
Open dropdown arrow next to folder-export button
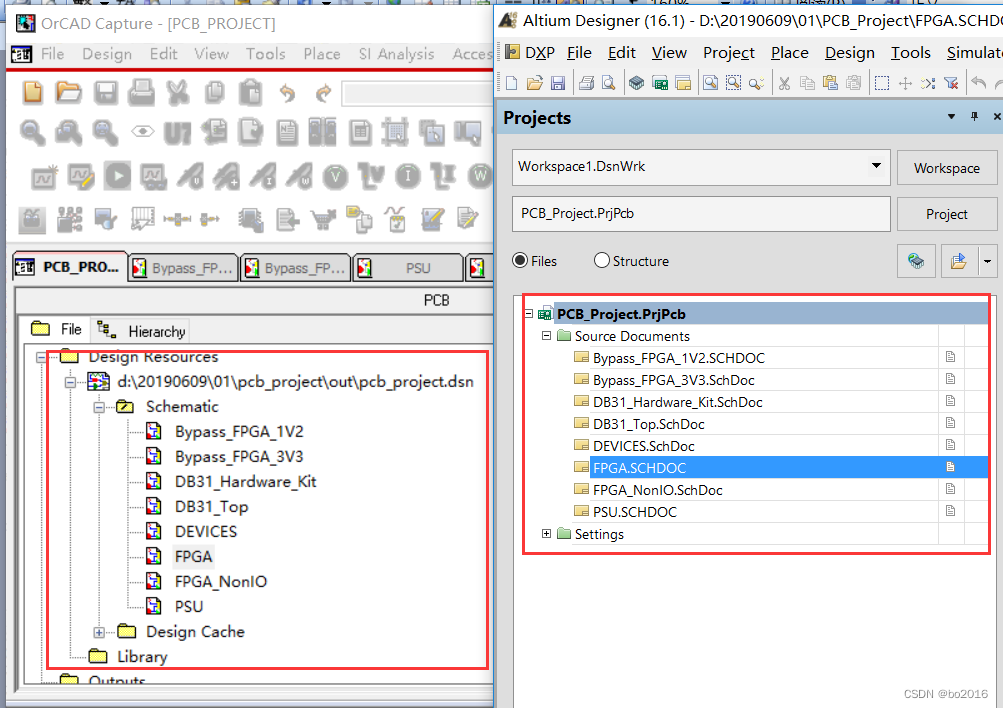pos(987,261)
